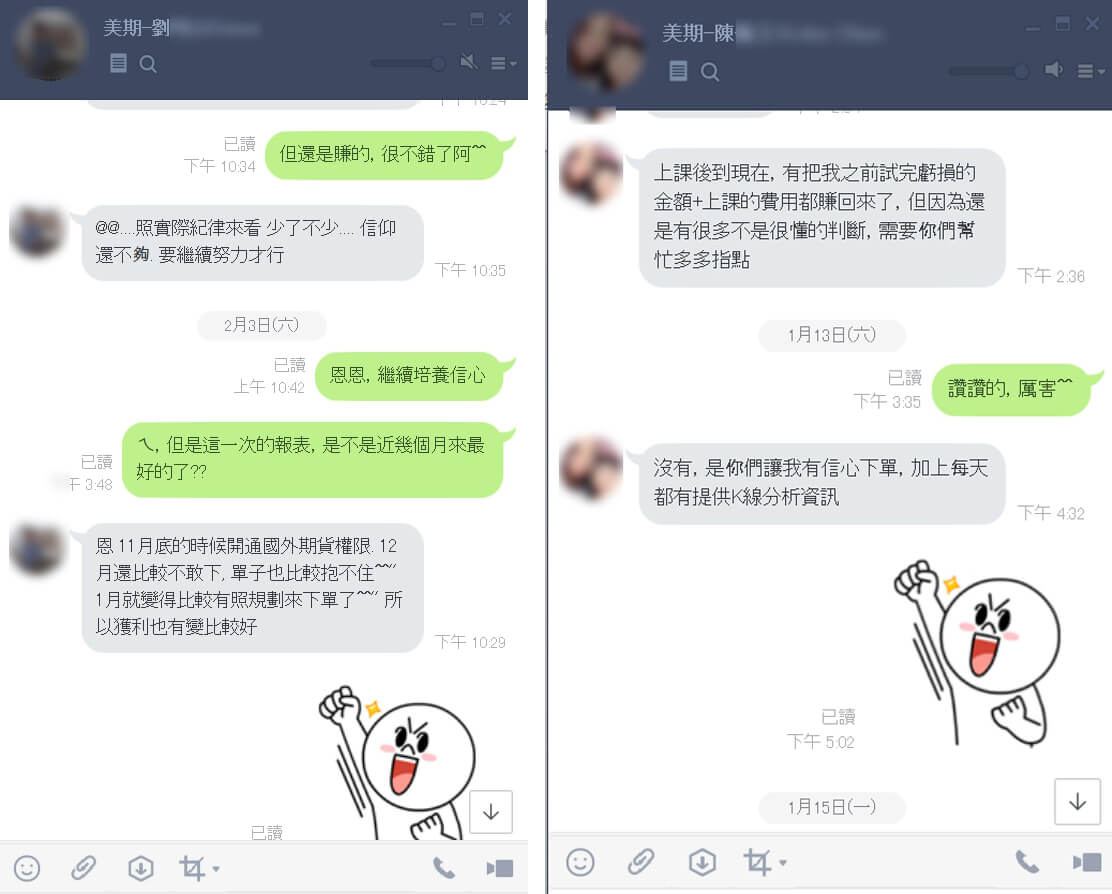Viewport: 1112px width, 894px height.
Task: Expand right chat header menu dropdown
Action: coord(1091,71)
